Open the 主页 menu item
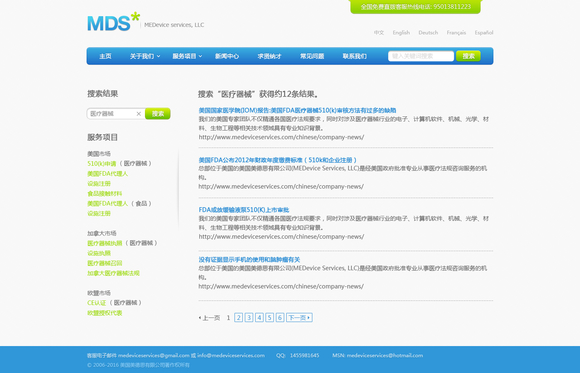 105,56
